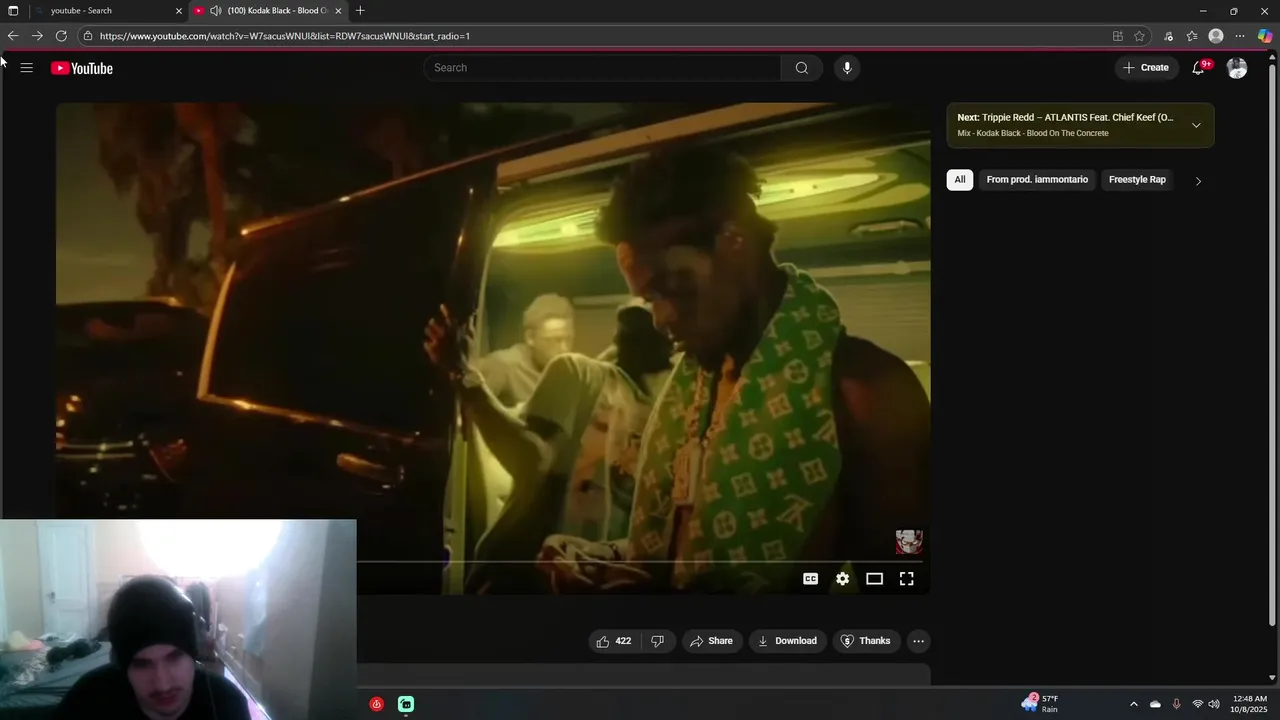Select the Freestyle Rap chip
Viewport: 1280px width, 720px height.
click(x=1137, y=180)
